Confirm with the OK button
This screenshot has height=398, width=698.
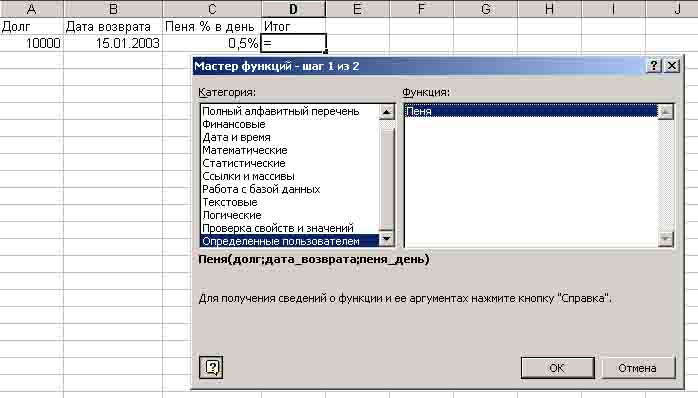pyautogui.click(x=557, y=368)
